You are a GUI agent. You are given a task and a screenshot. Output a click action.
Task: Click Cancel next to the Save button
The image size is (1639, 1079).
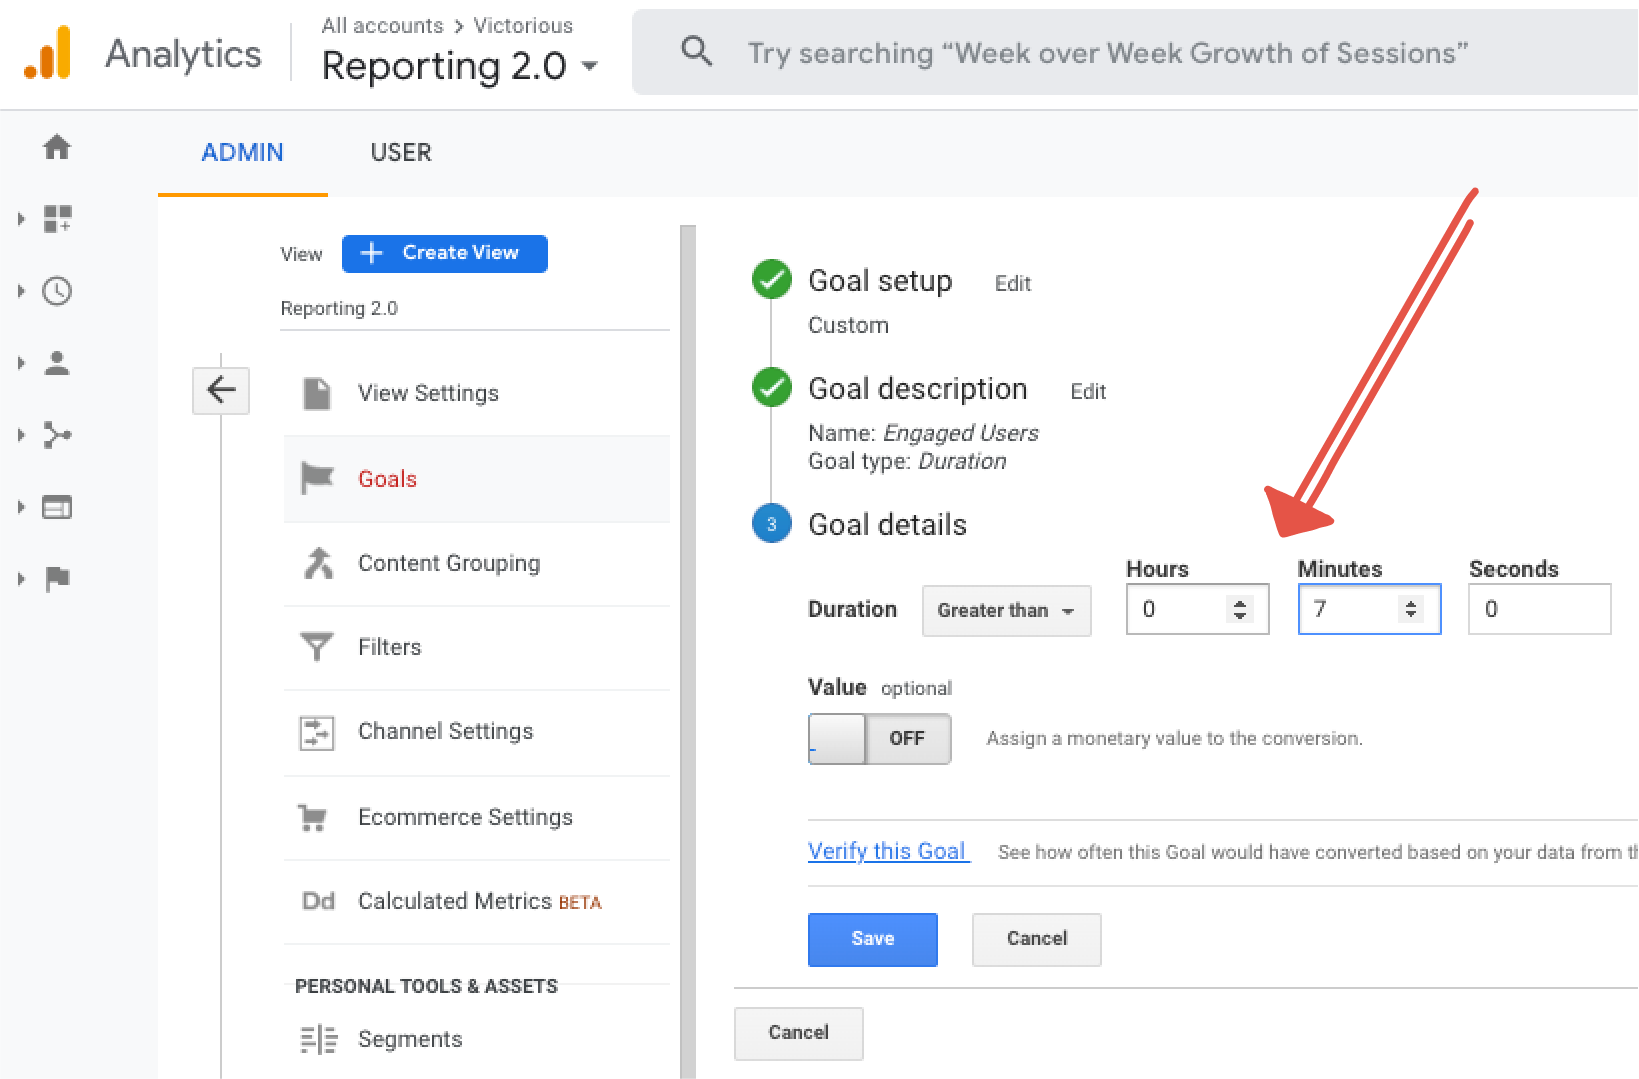(x=1037, y=939)
